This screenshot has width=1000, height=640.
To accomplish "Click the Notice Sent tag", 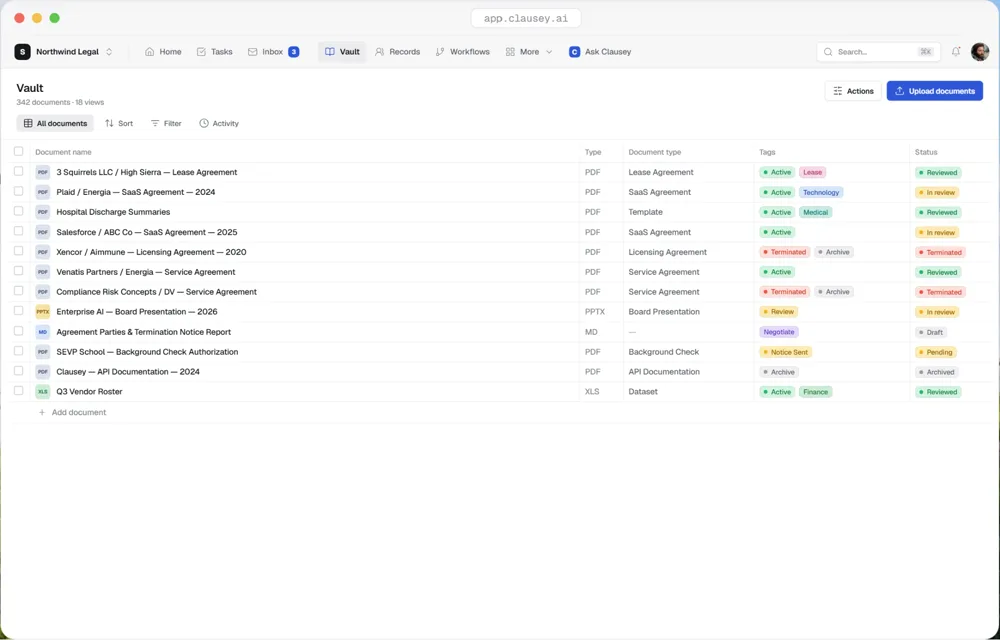I will (785, 352).
